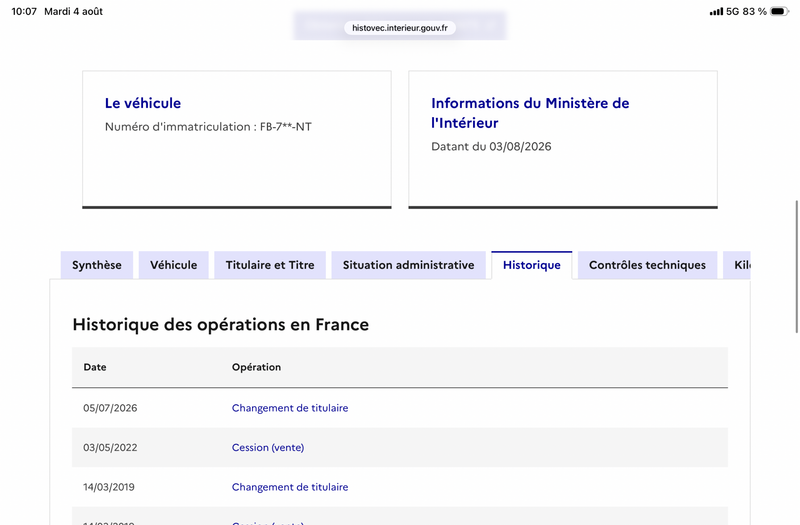Tap the battery icon in status bar
Screen dimensions: 800x525
tap(779, 11)
